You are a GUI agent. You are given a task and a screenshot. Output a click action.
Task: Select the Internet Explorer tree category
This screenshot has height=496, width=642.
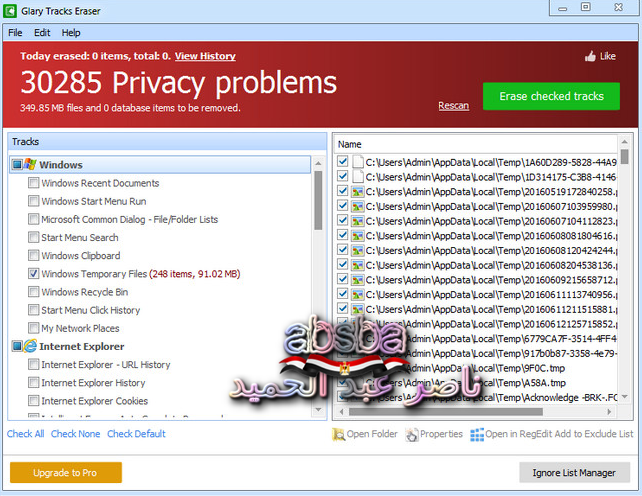160,346
